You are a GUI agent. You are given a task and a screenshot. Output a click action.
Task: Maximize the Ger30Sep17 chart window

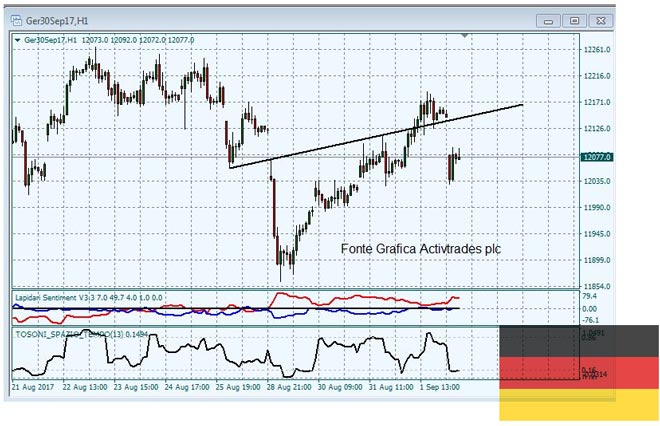574,19
